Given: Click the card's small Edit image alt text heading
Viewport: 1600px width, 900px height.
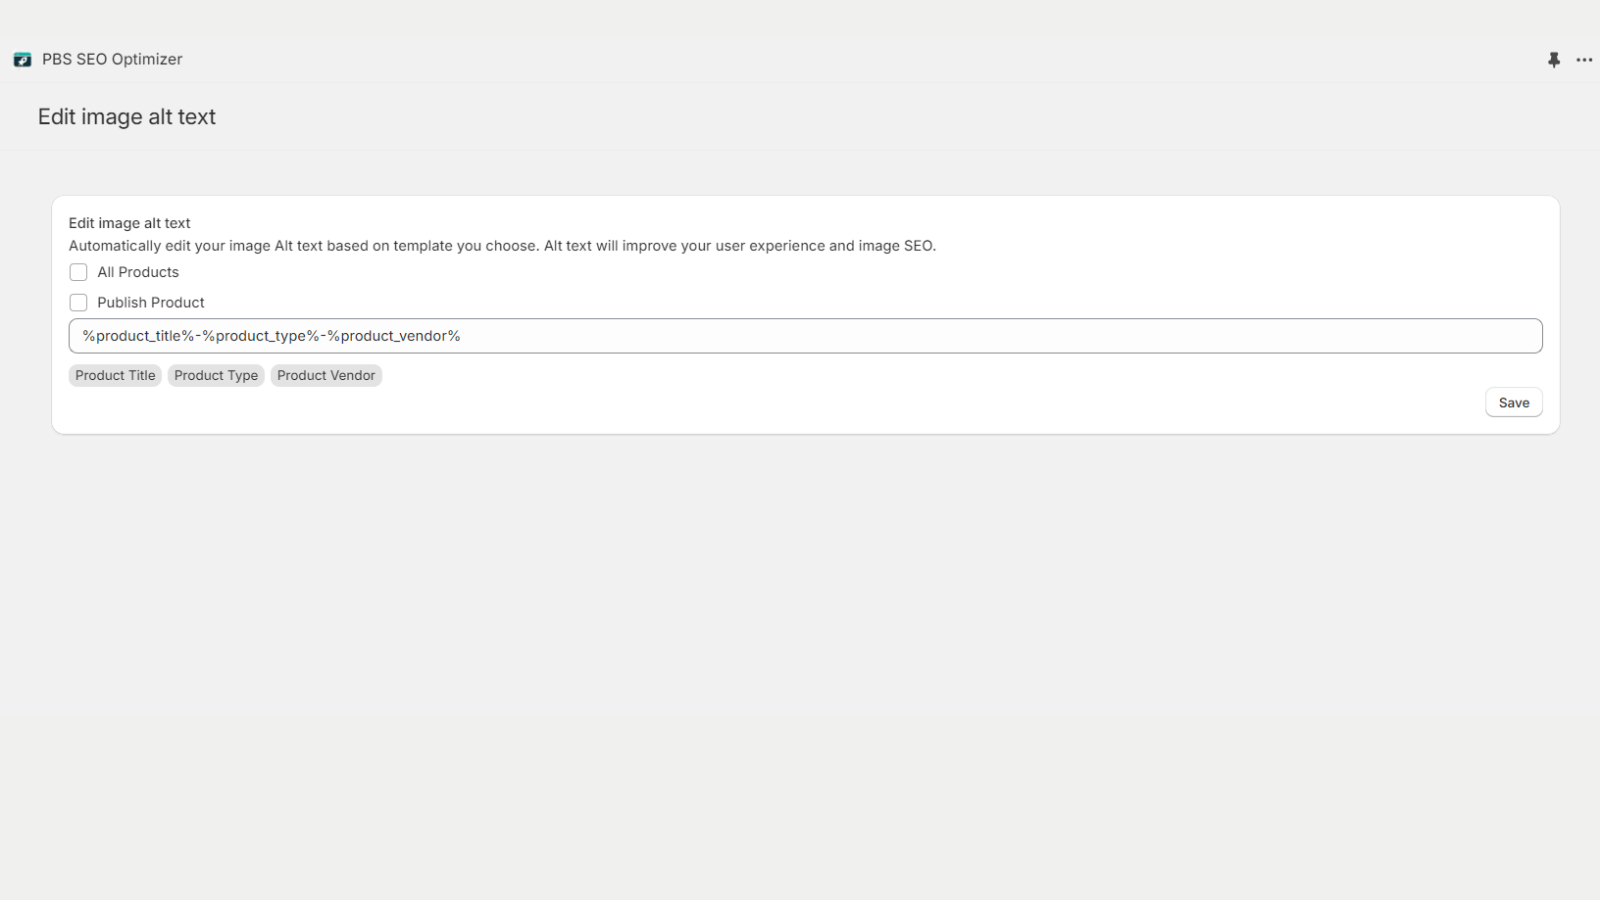Looking at the screenshot, I should point(129,223).
